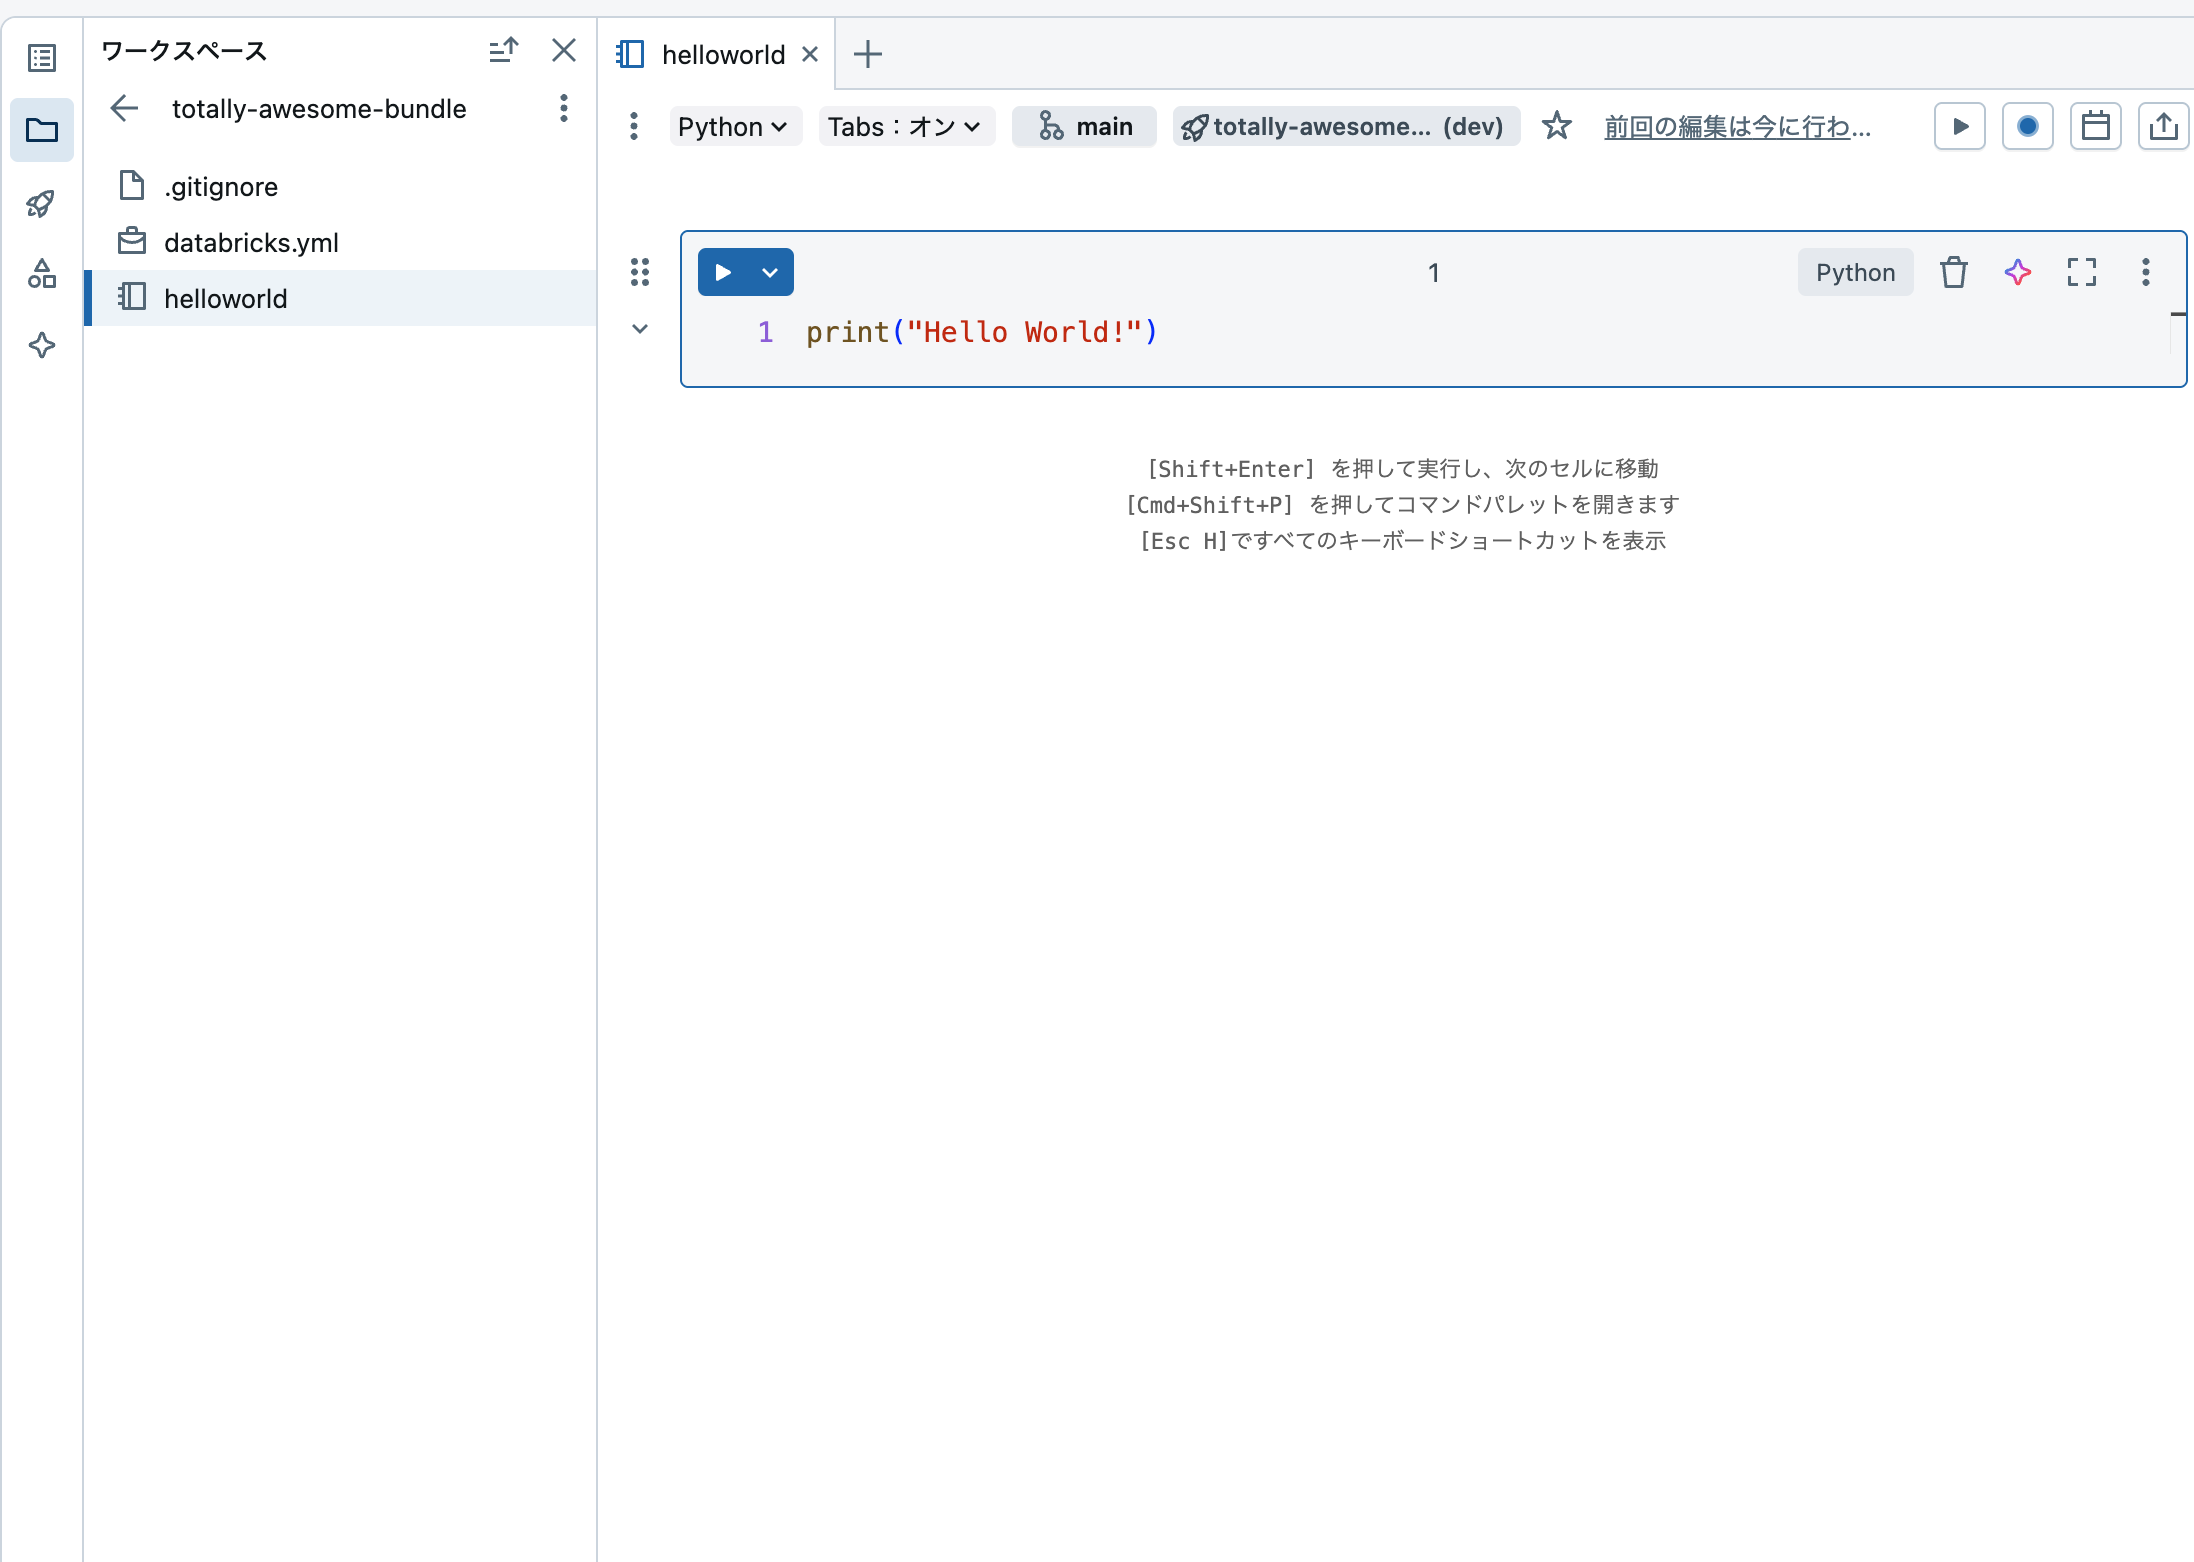
Task: Open the cell run options chevron
Action: tap(770, 271)
